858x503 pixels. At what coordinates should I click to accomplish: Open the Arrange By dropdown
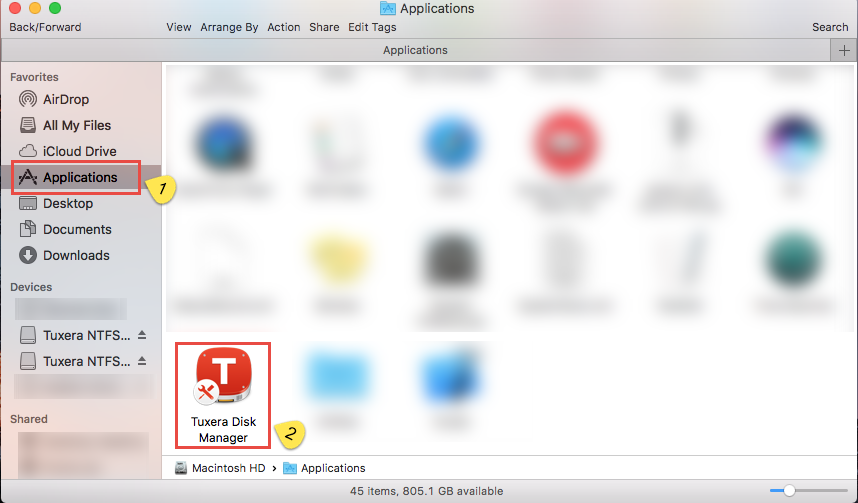click(229, 27)
